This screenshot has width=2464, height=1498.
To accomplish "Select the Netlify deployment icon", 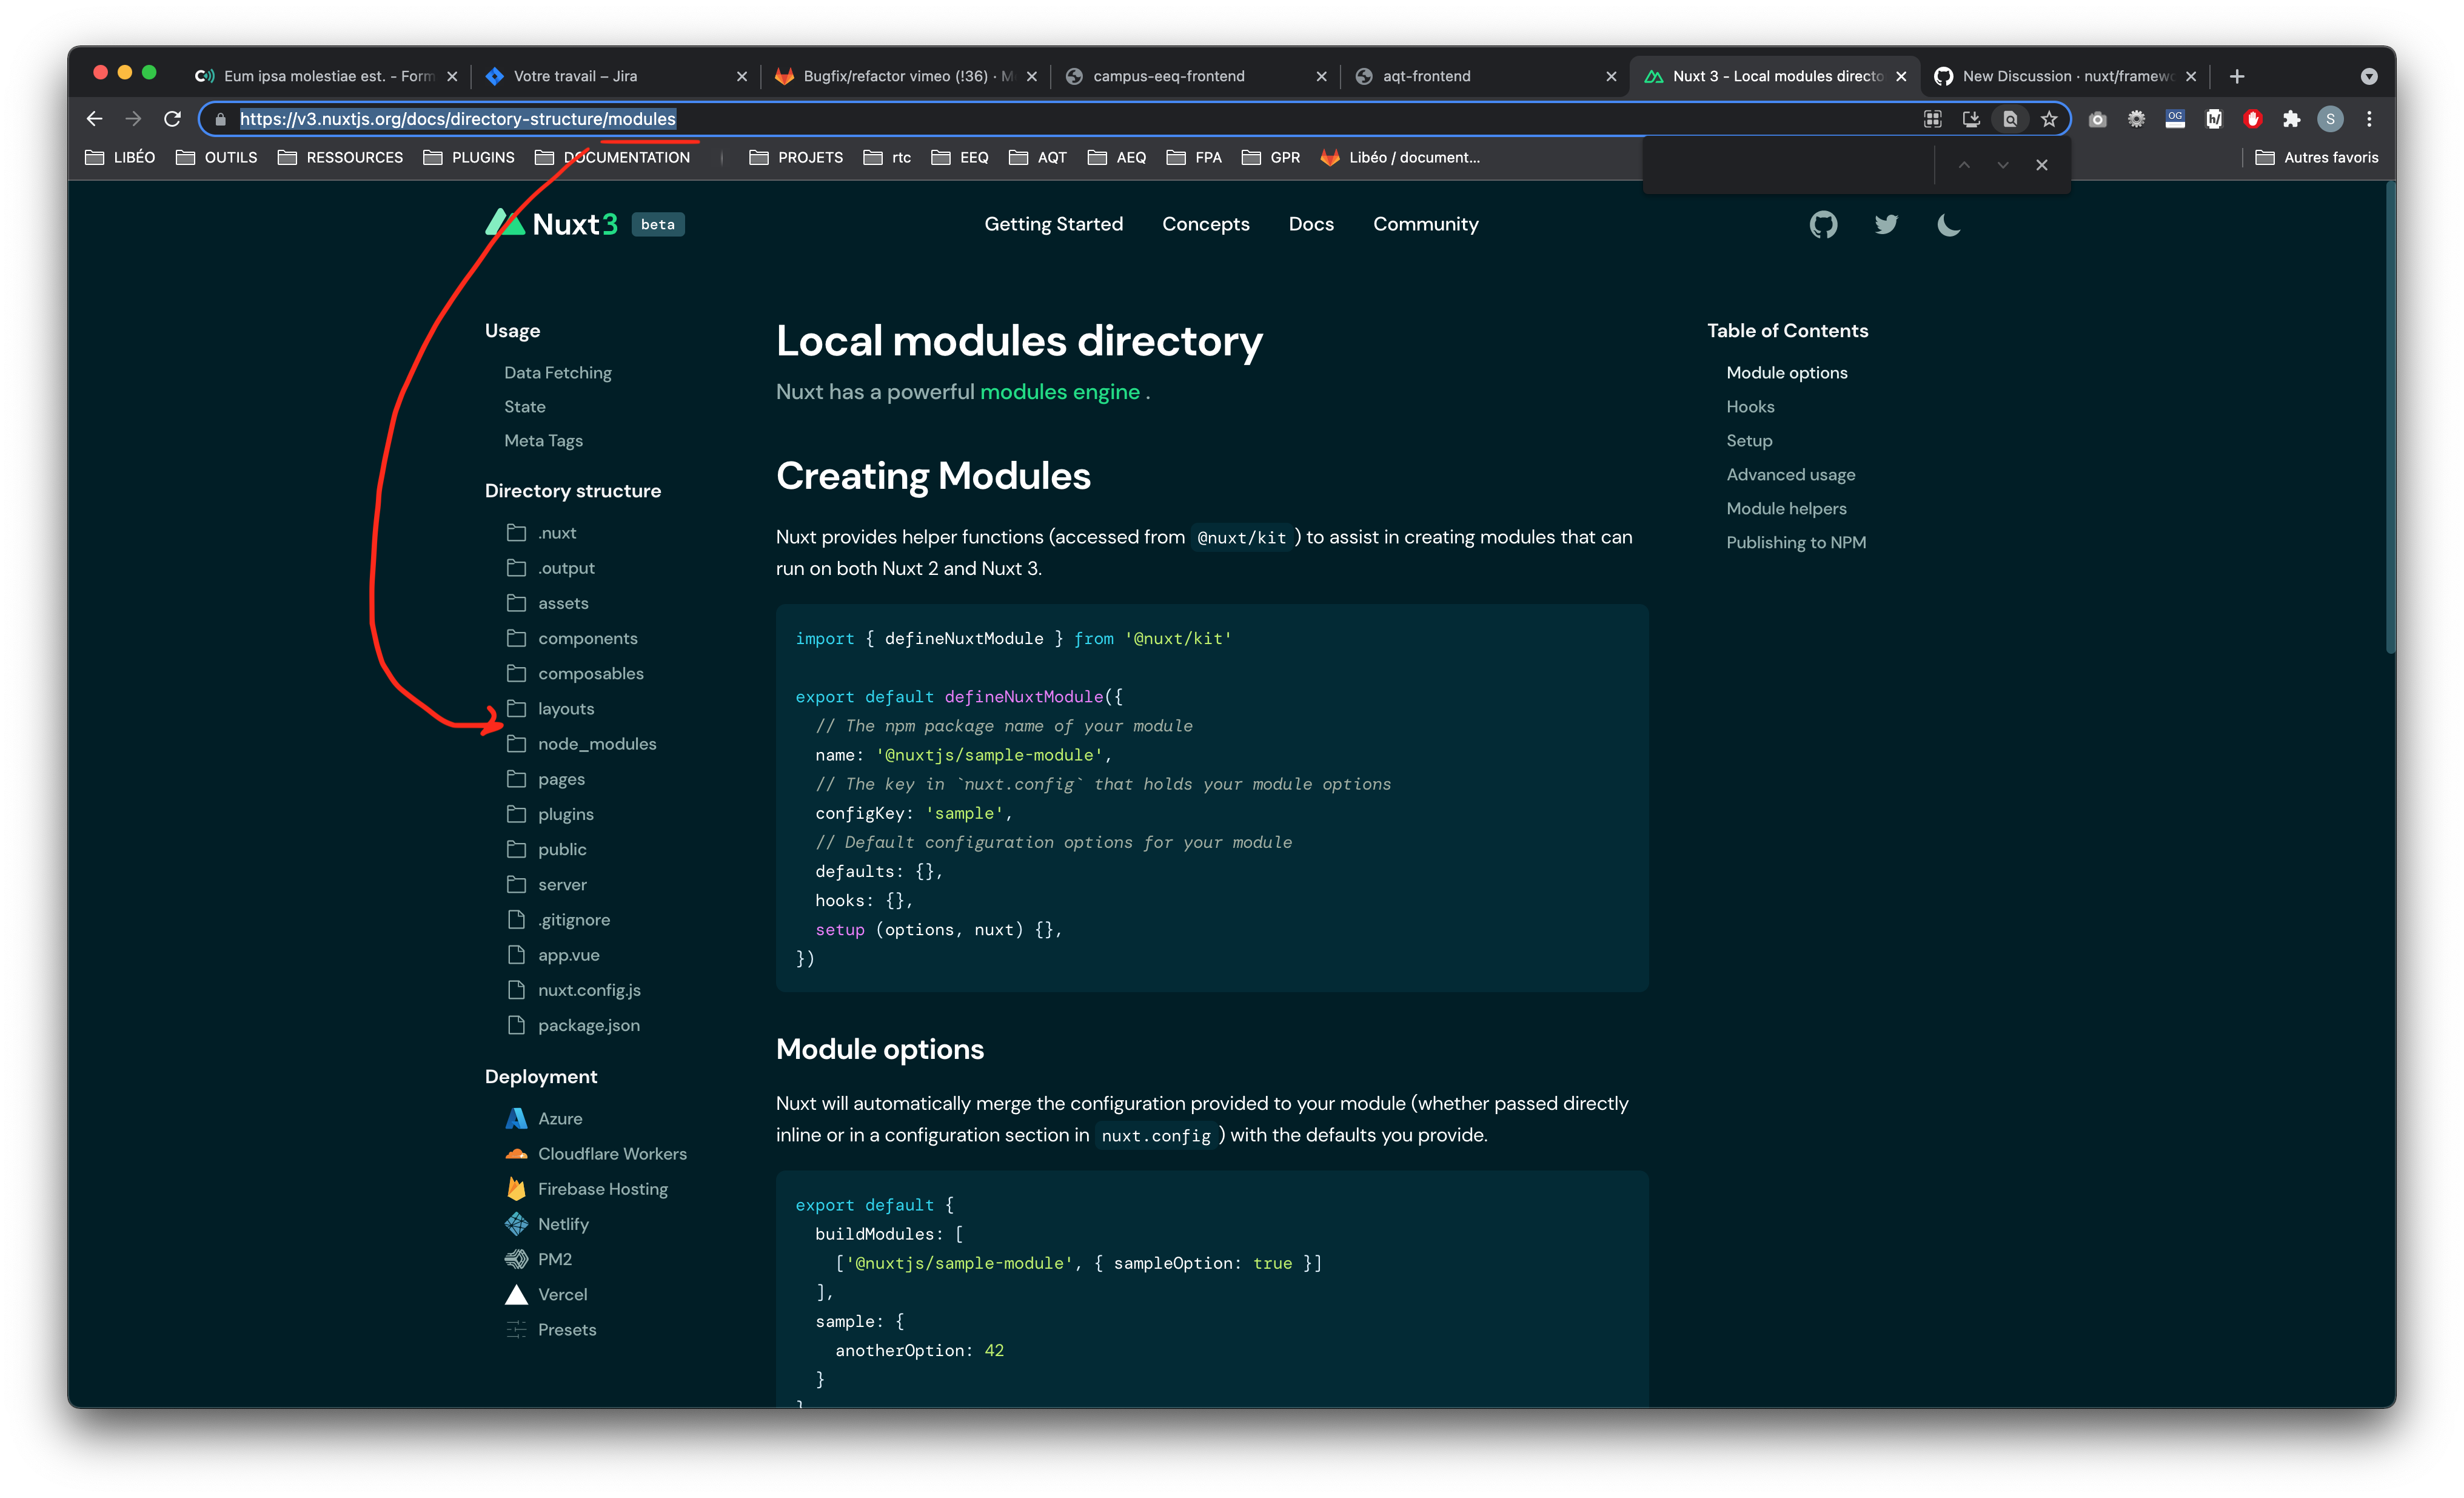I will pos(516,1223).
